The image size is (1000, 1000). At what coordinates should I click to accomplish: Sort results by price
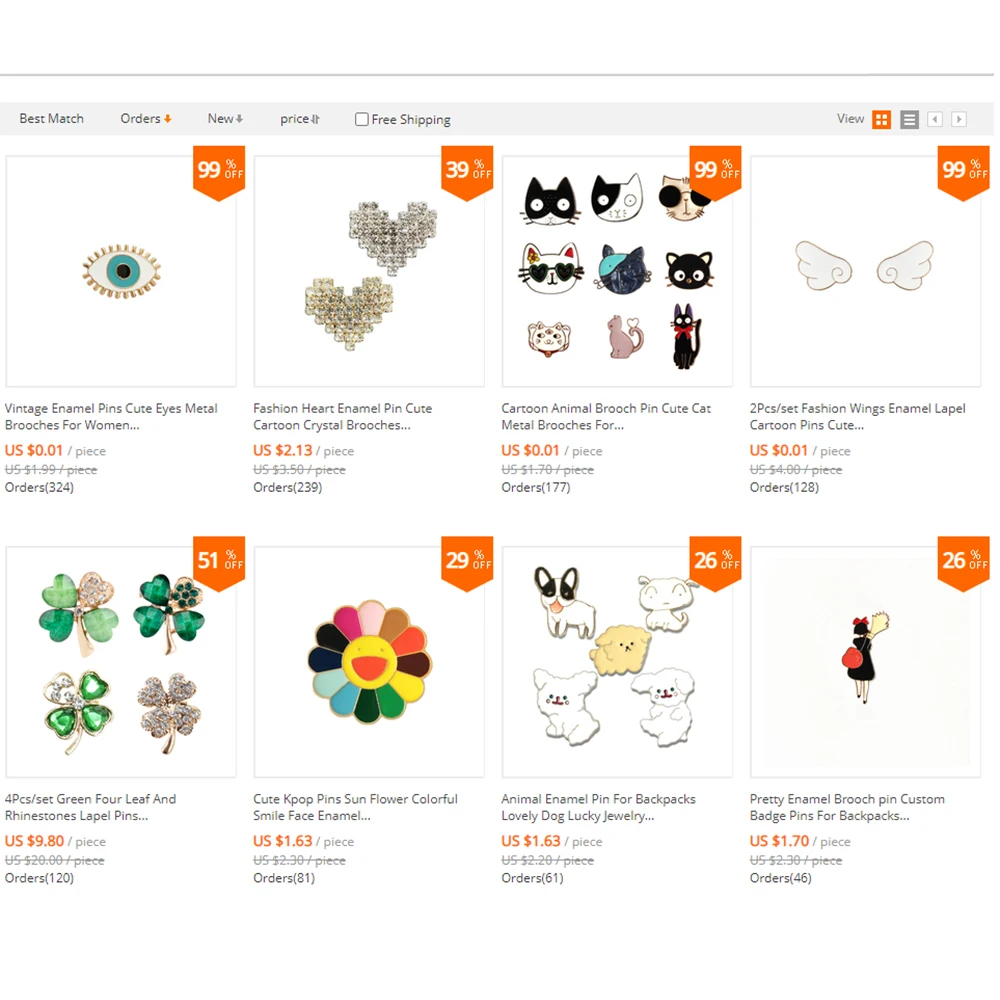coord(300,119)
